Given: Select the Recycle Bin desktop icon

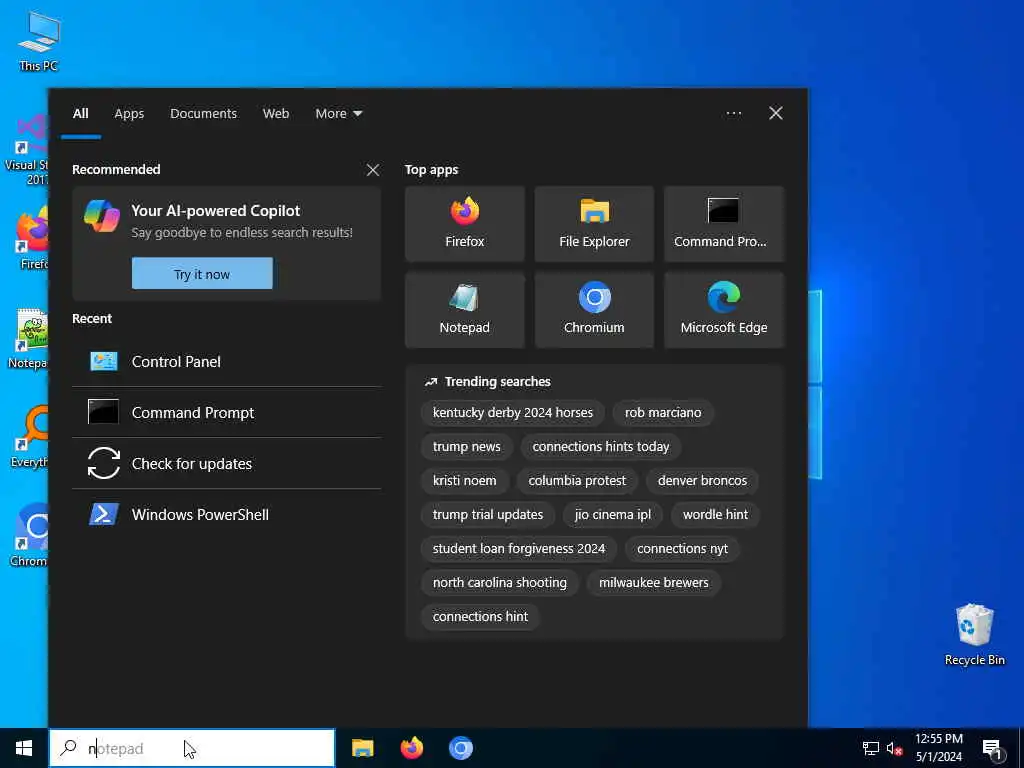Looking at the screenshot, I should [974, 635].
